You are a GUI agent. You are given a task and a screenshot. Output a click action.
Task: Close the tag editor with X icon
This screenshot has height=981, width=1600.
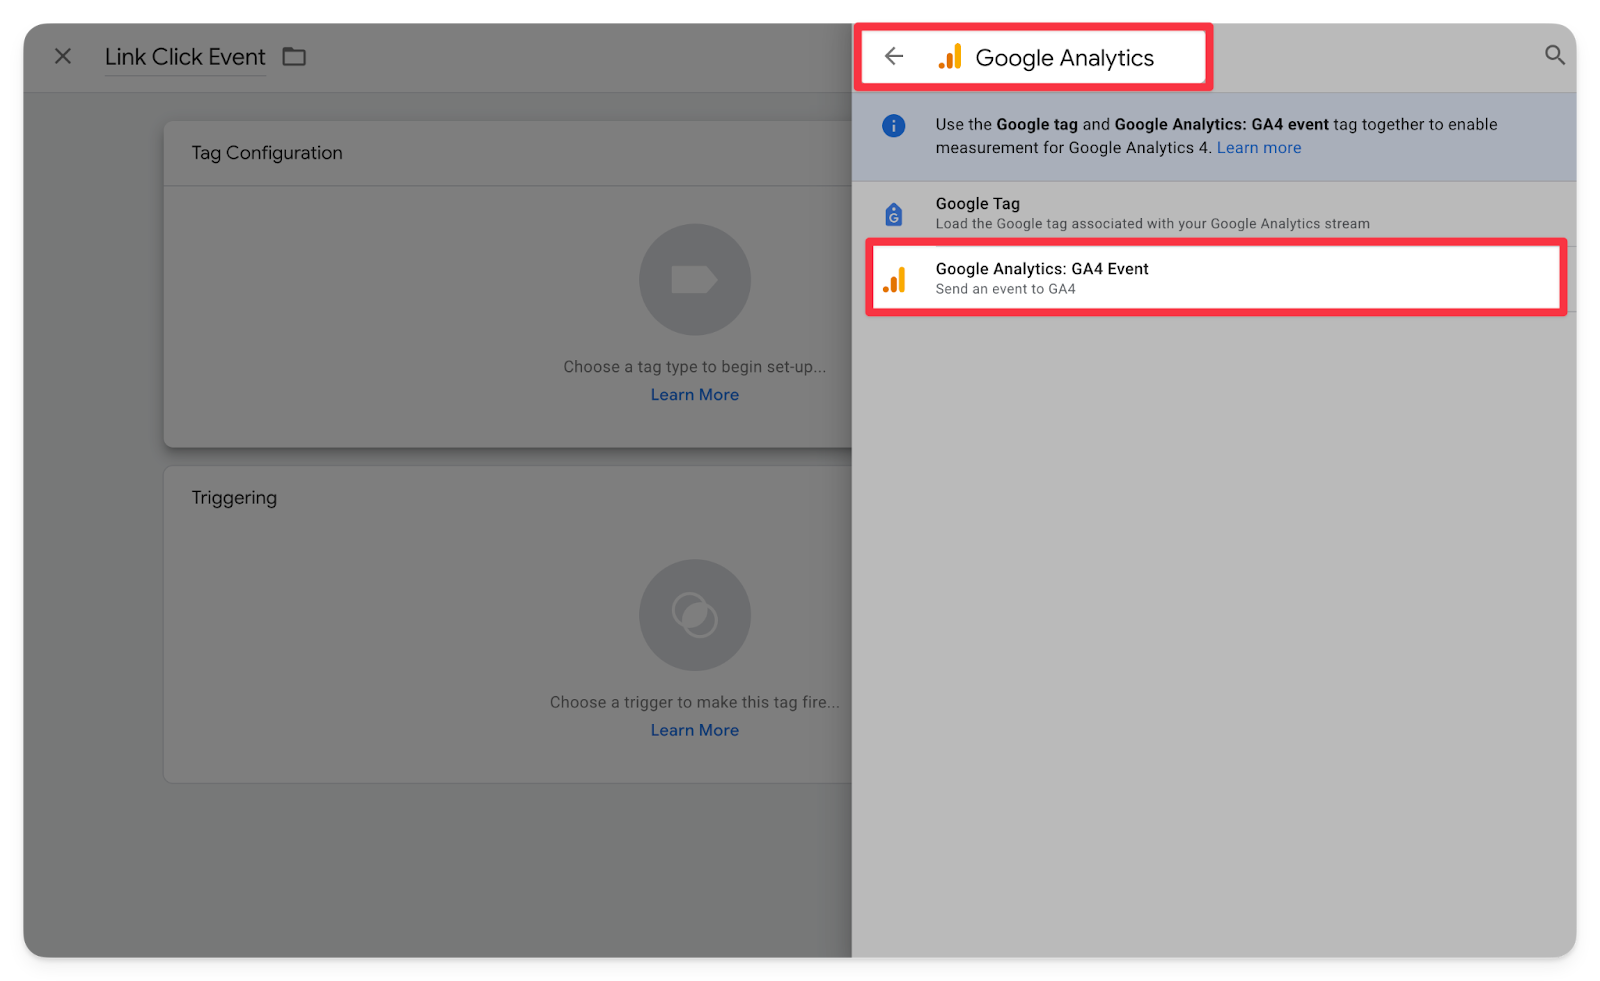(63, 56)
